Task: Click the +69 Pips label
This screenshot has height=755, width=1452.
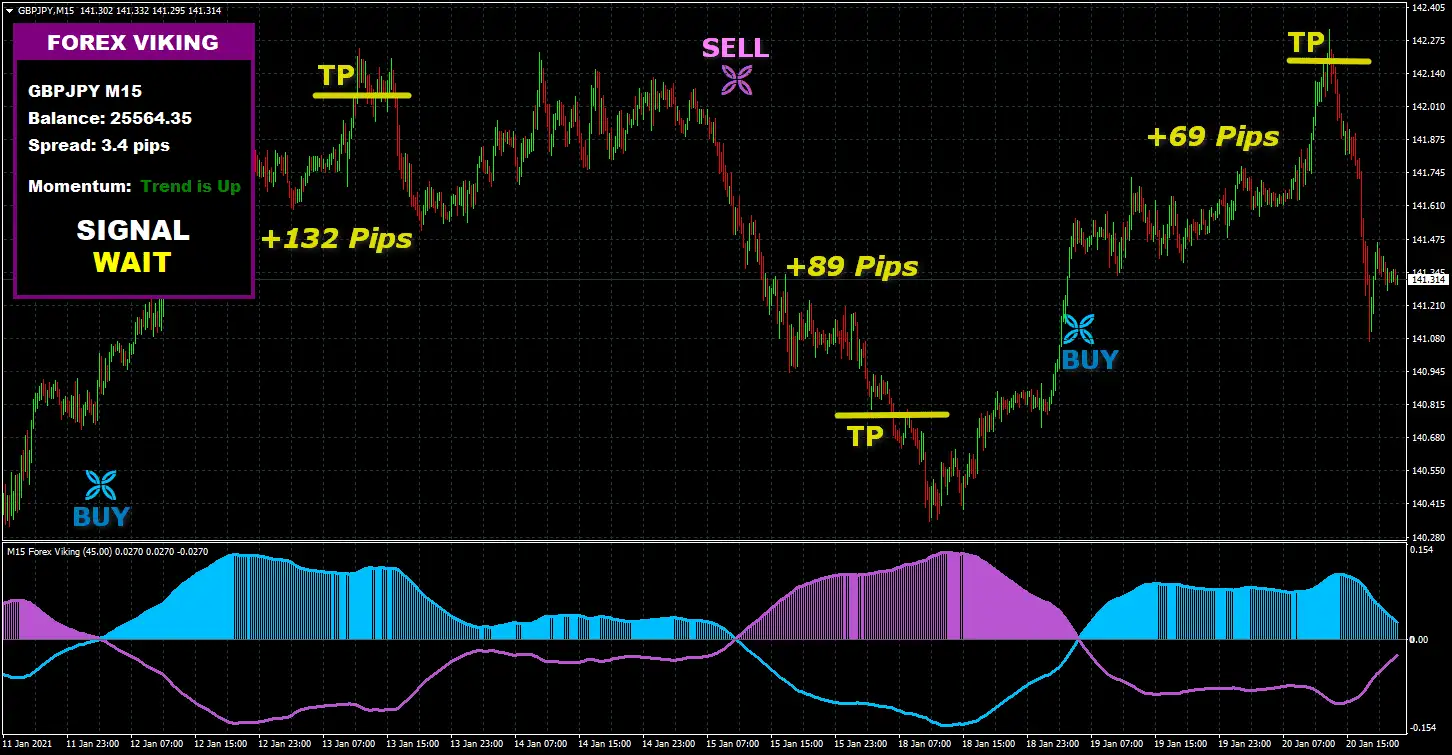Action: (1213, 136)
